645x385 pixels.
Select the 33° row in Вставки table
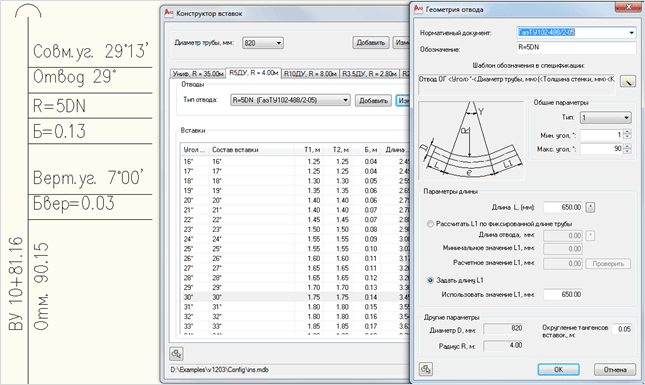tap(295, 326)
